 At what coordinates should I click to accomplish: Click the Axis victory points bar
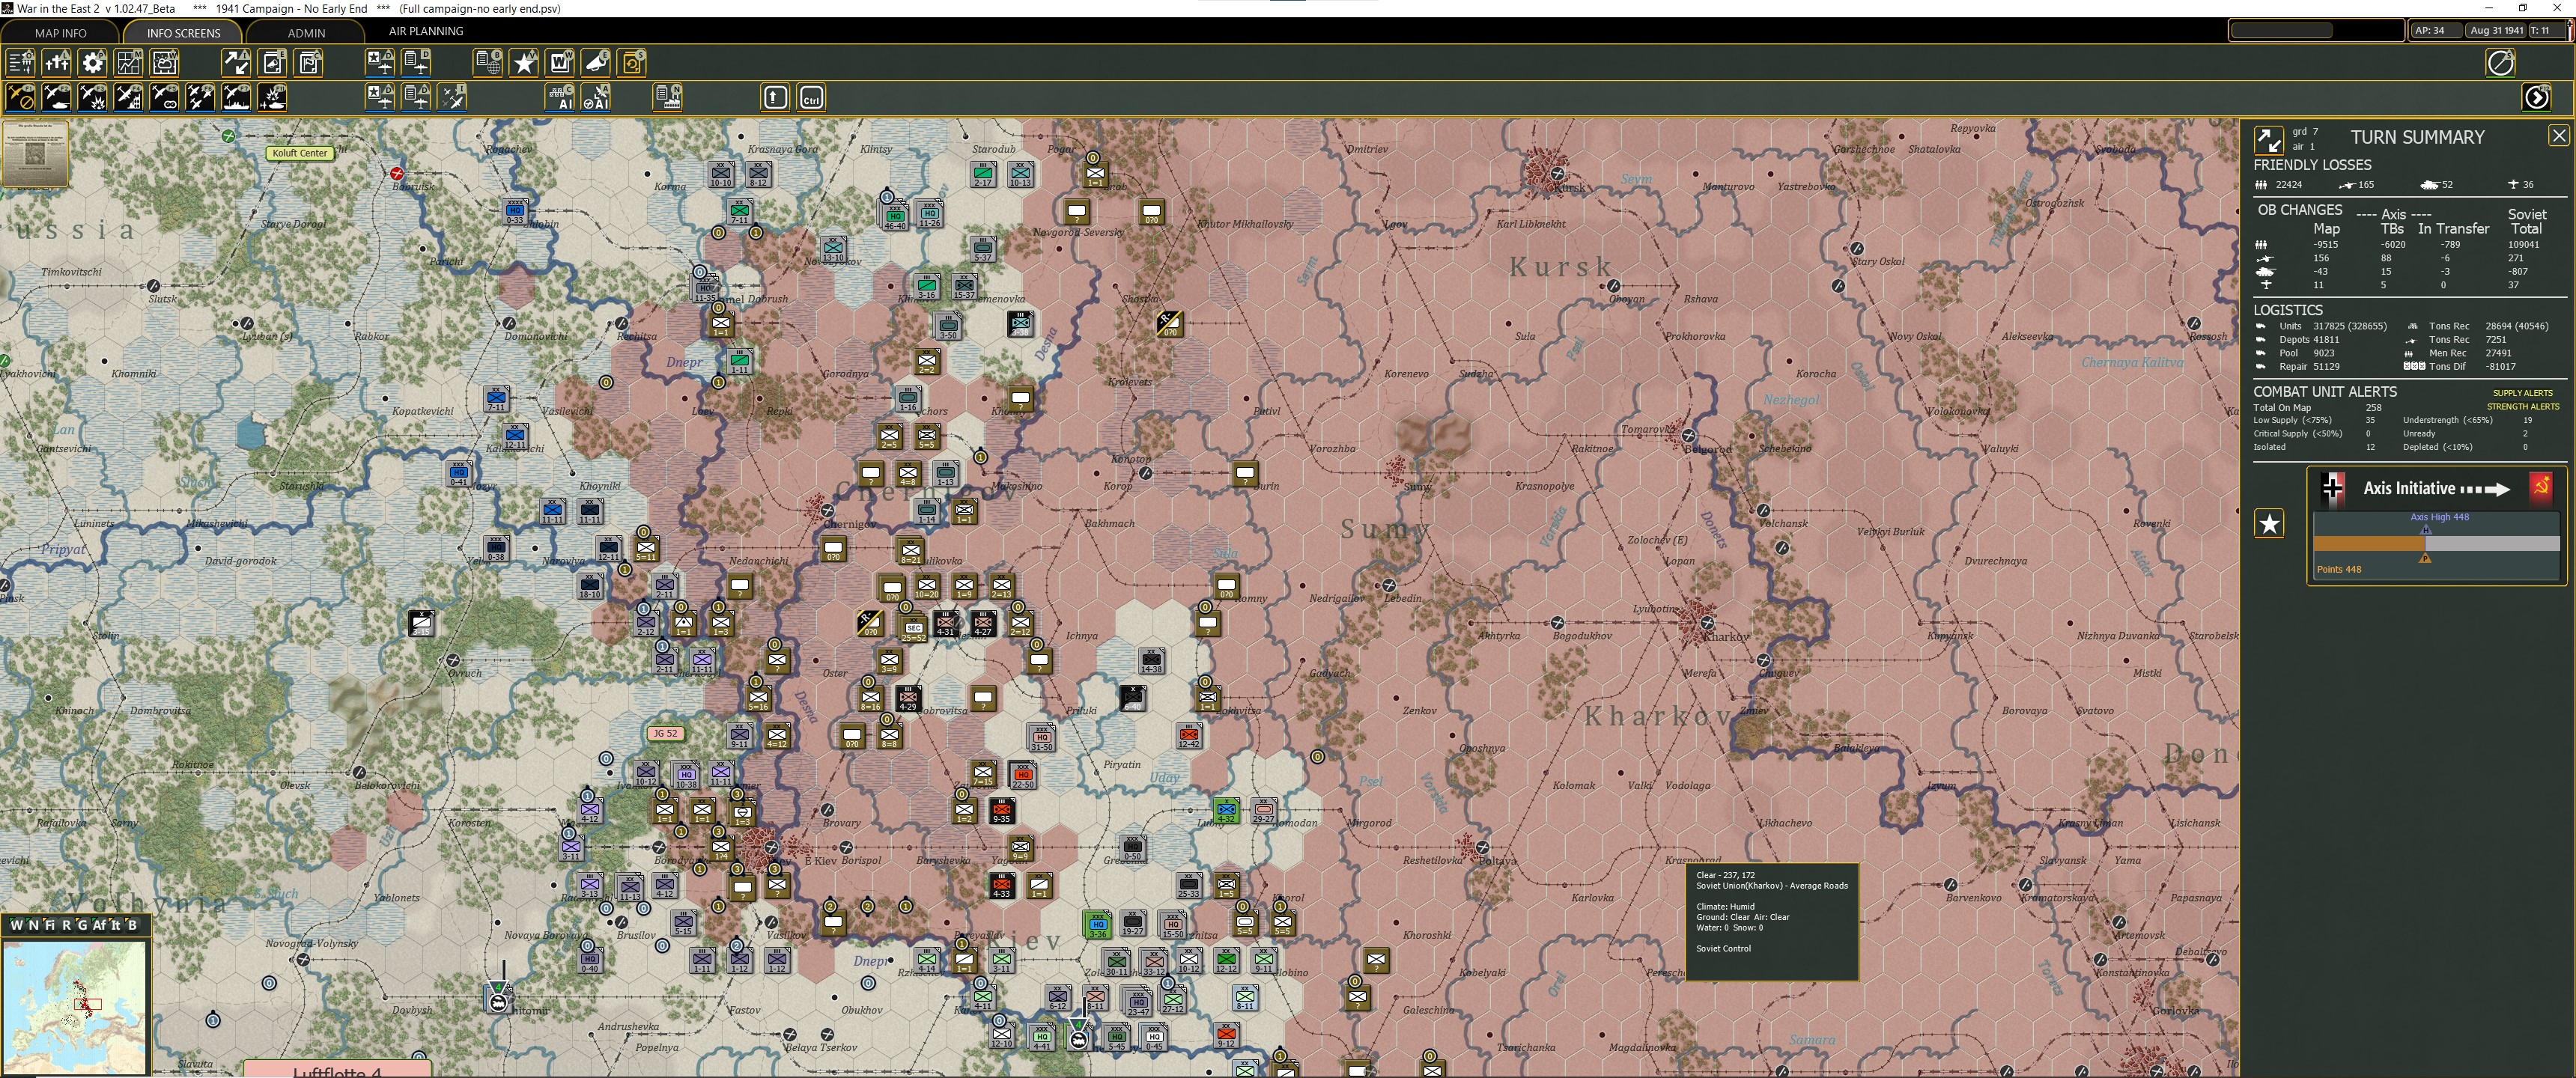(x=2435, y=543)
